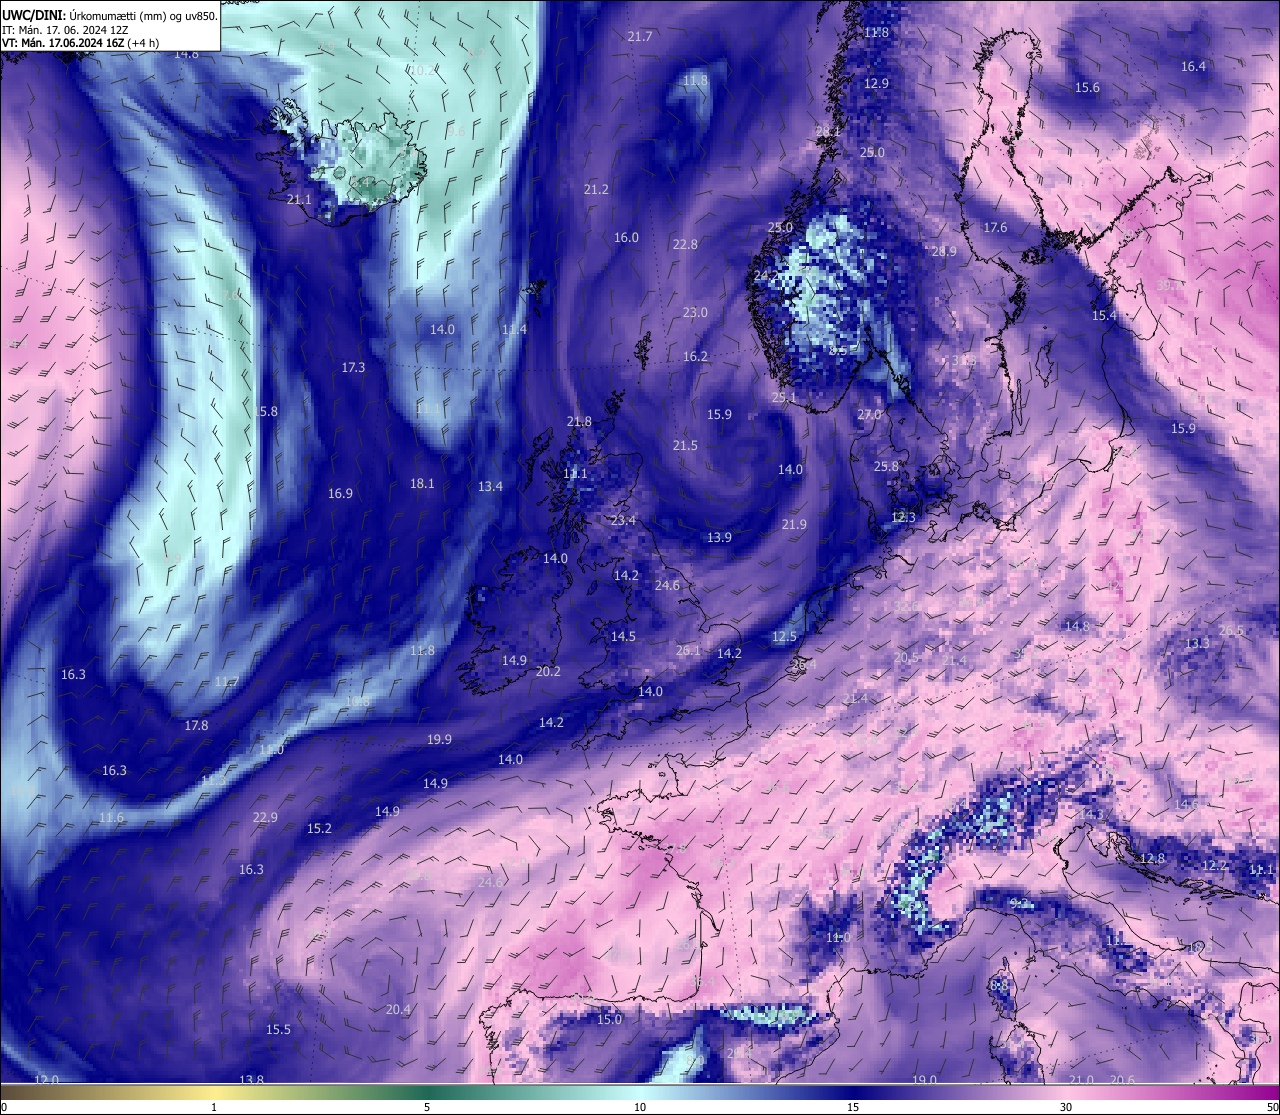Click the '1' tick on the colour scale
Viewport: 1280px width, 1115px height.
click(214, 1107)
